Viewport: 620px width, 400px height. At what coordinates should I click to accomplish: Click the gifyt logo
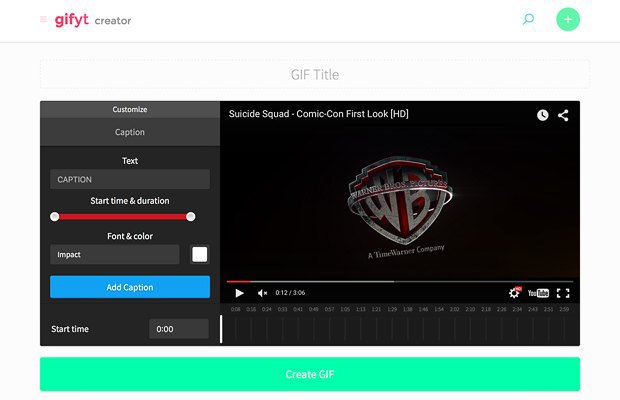coord(72,19)
